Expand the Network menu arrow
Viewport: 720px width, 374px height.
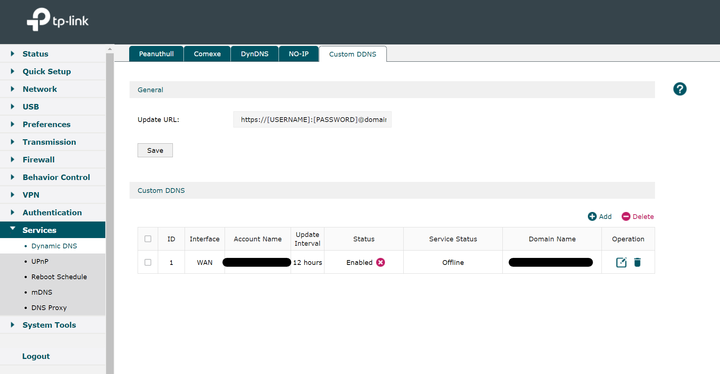(12, 89)
